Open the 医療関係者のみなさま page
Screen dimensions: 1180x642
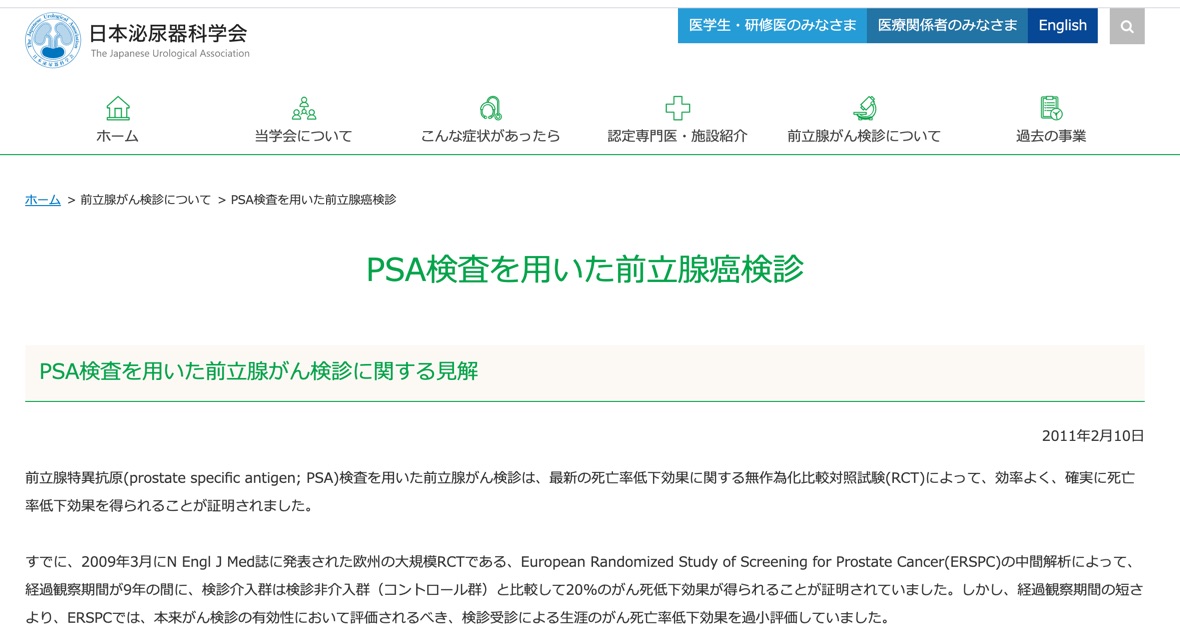point(946,25)
